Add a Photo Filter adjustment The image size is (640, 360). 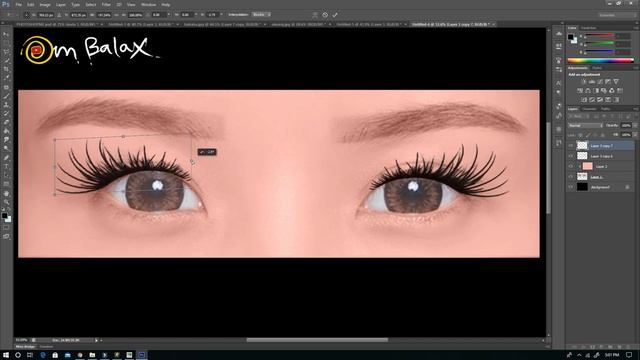coord(604,91)
